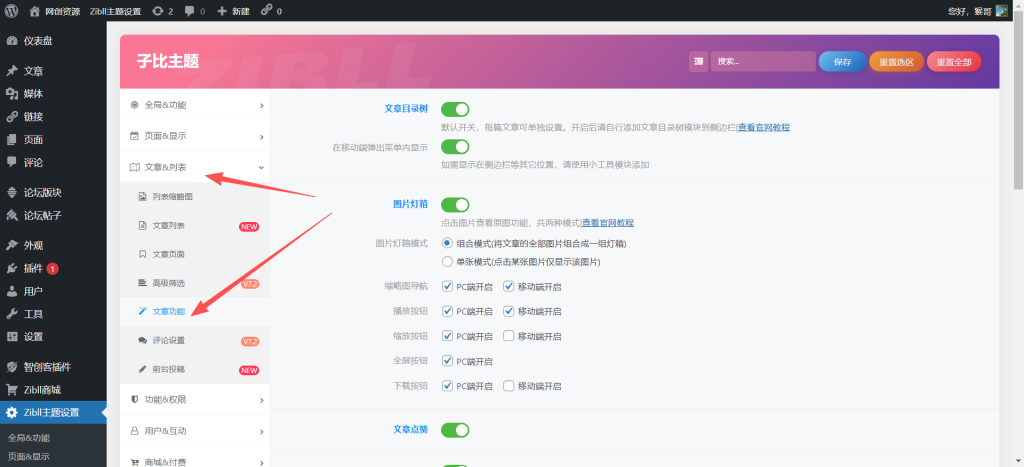Expand 页面&显示 section
Screen dimensions: 1024x467
195,137
